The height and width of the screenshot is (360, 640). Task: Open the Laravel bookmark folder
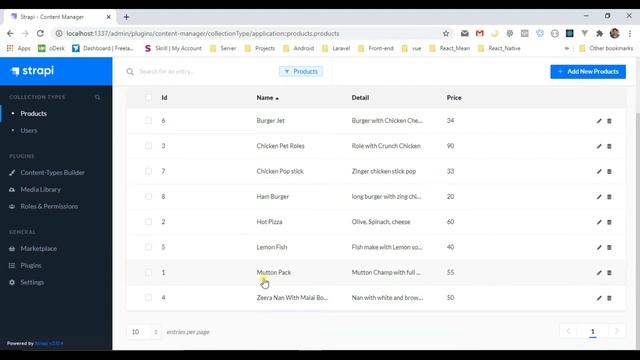pos(336,48)
